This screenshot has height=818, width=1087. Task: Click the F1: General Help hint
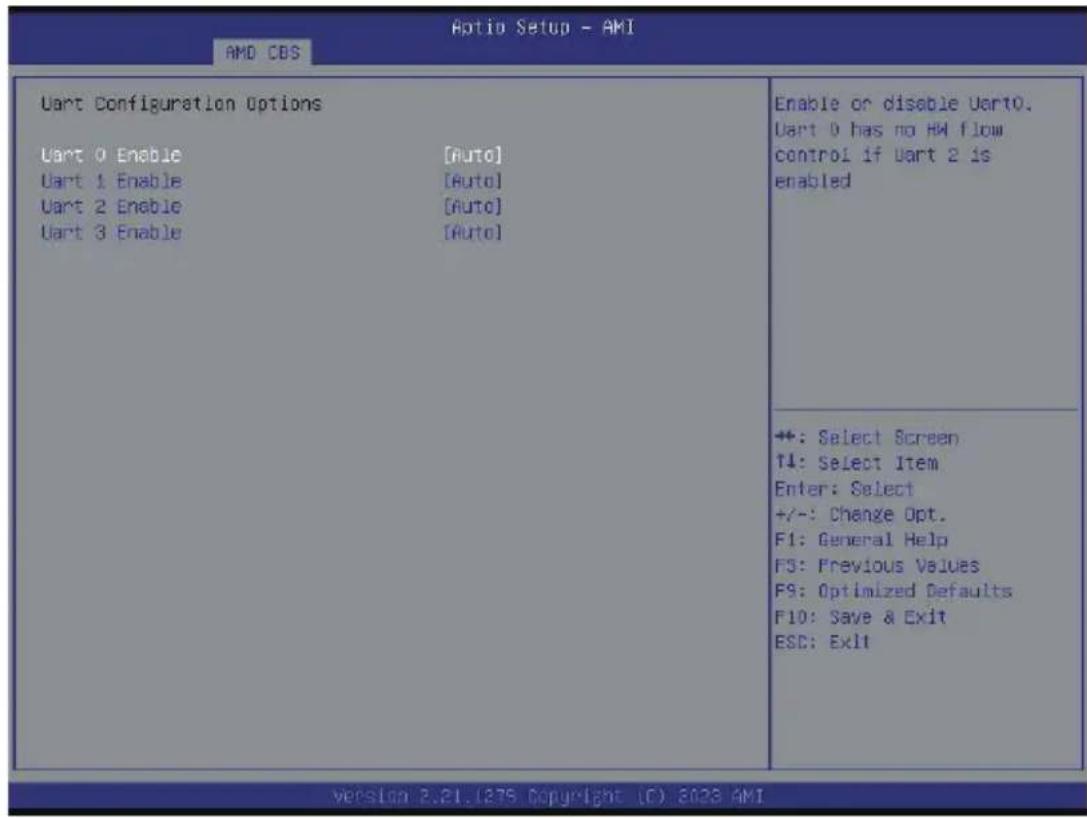coord(861,540)
